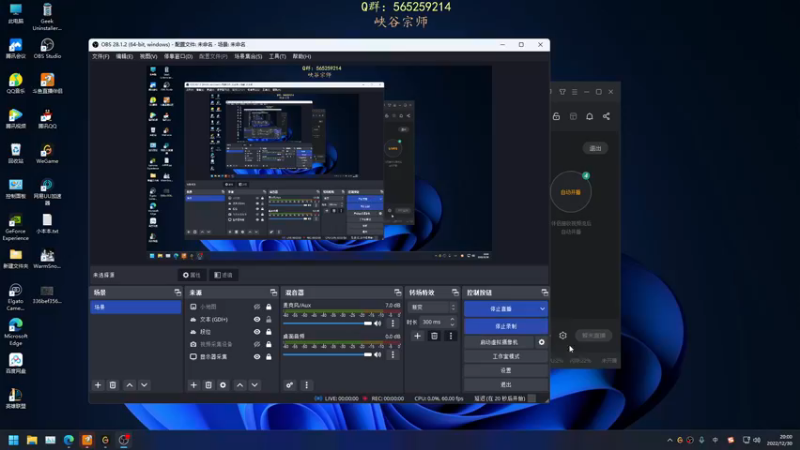The image size is (800, 450).
Task: Hide the 段位 source
Action: coord(257,332)
